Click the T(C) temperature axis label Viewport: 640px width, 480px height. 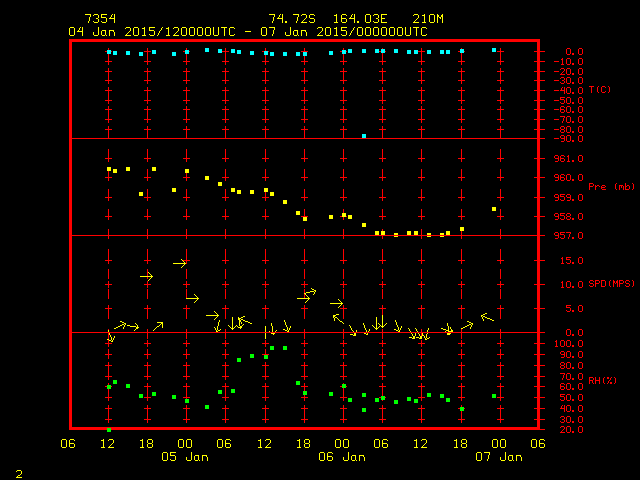[600, 90]
